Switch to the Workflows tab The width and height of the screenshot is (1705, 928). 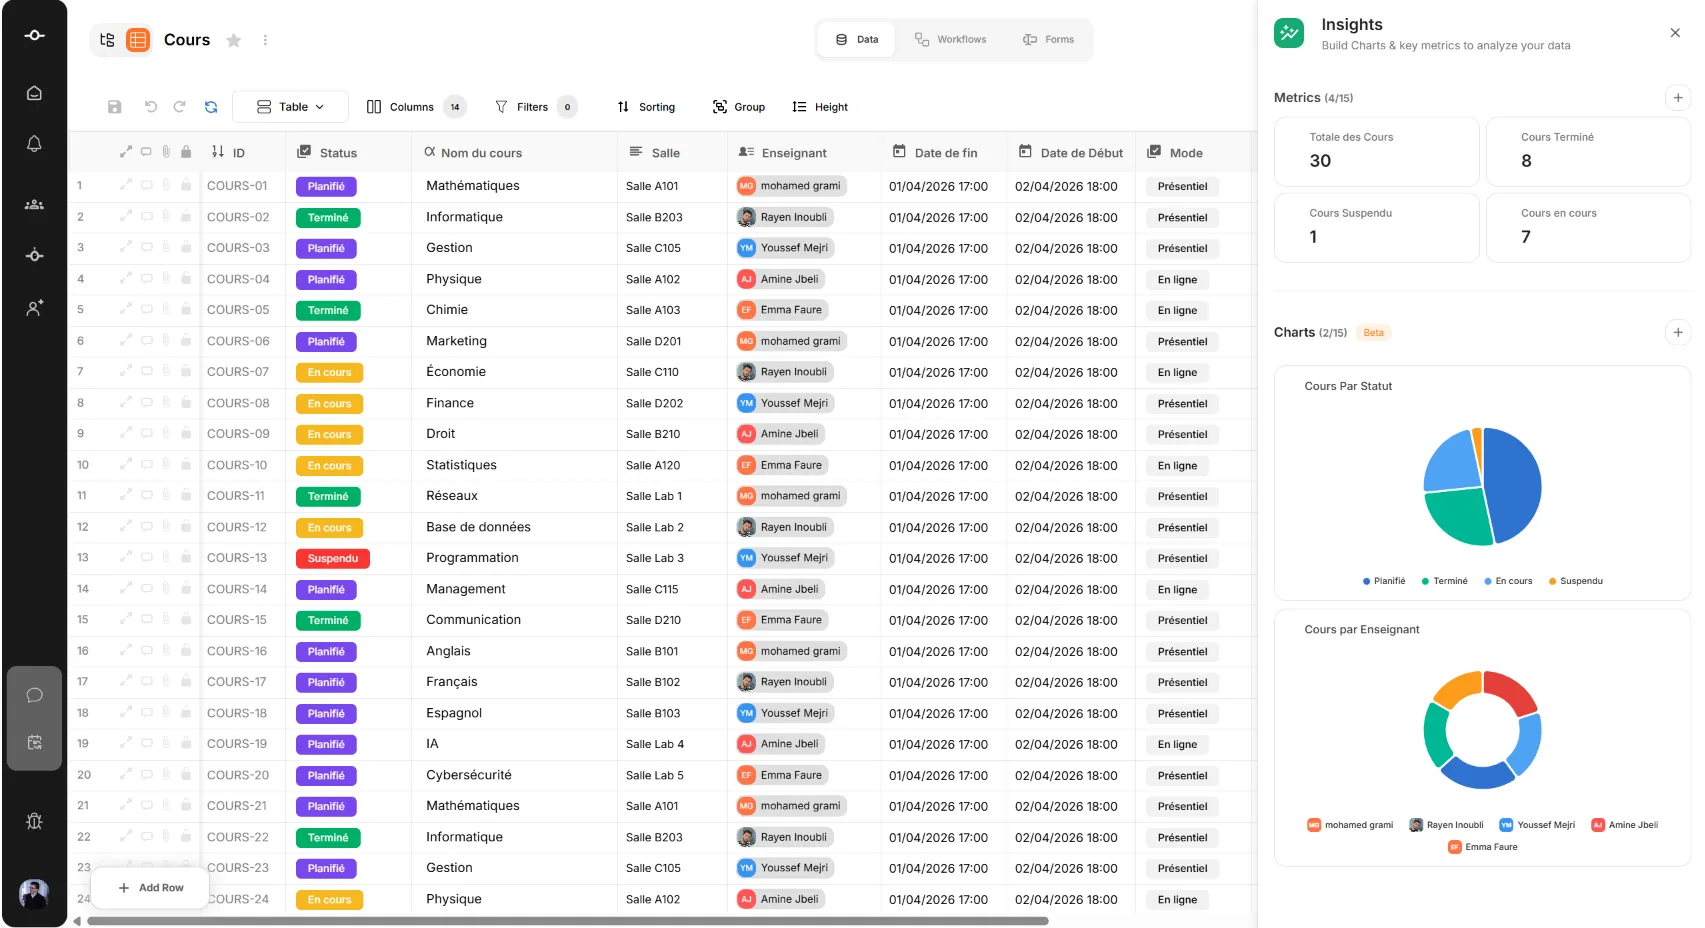950,40
